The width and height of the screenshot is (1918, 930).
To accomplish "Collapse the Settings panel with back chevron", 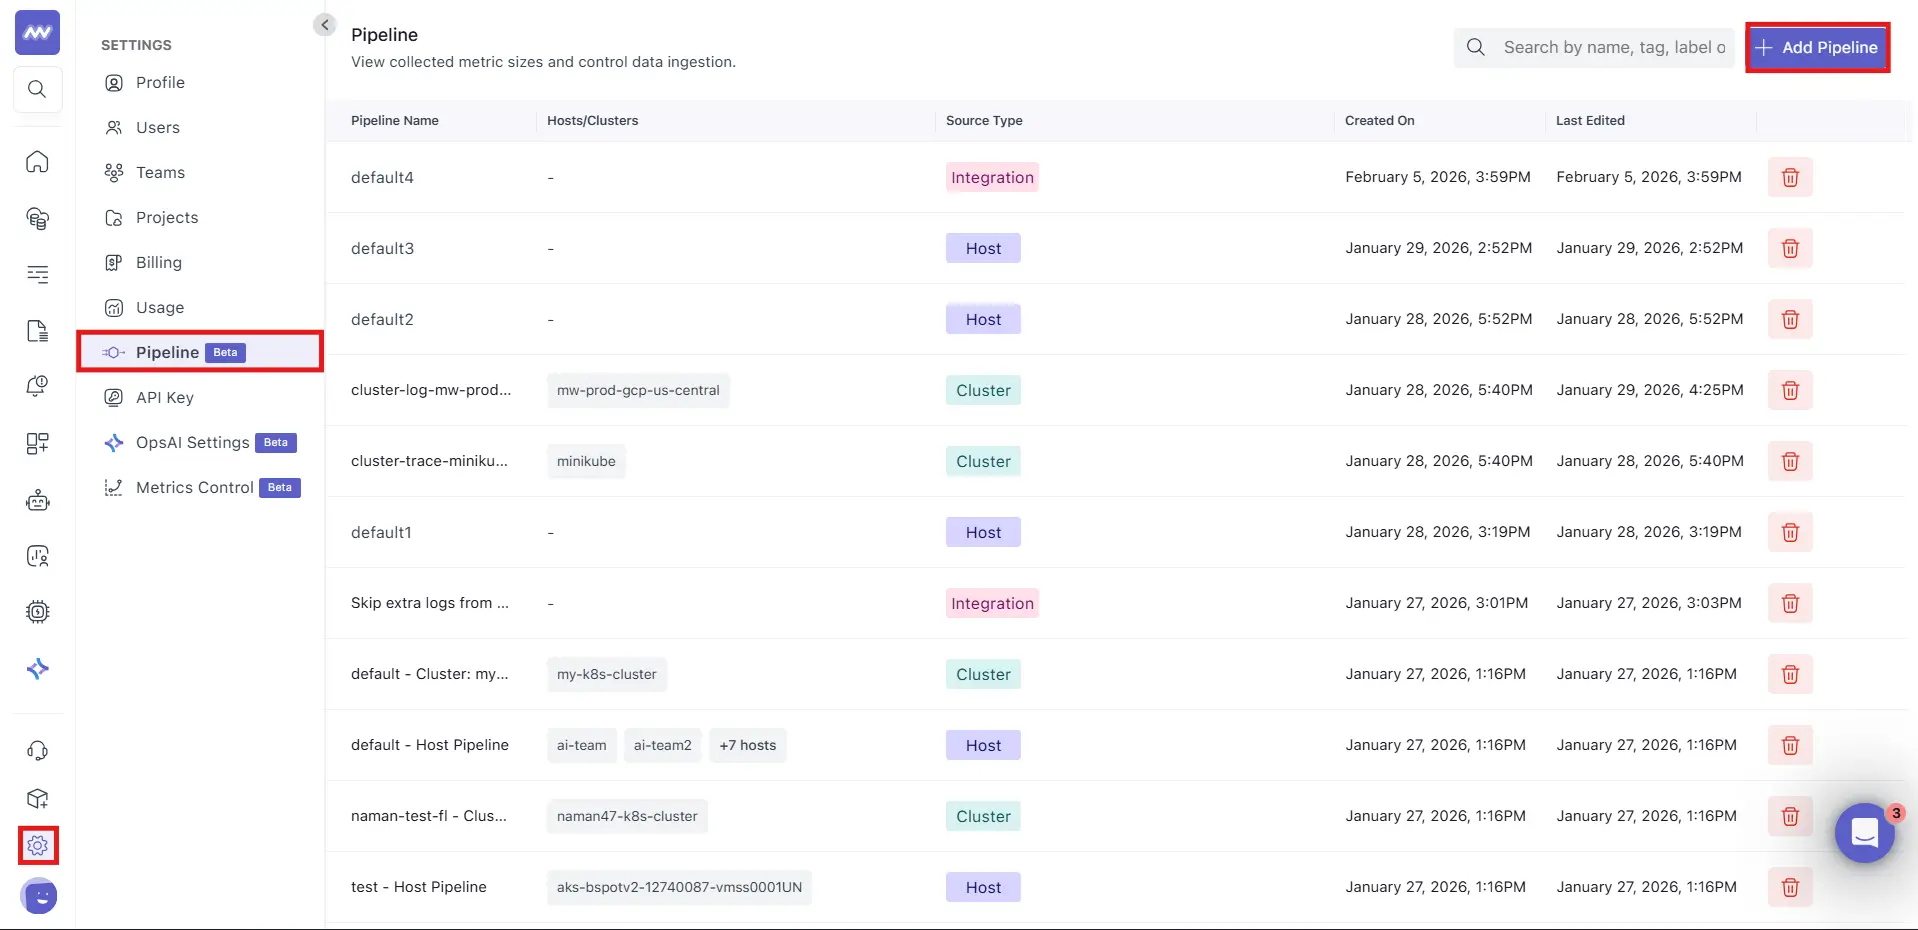I will 324,24.
